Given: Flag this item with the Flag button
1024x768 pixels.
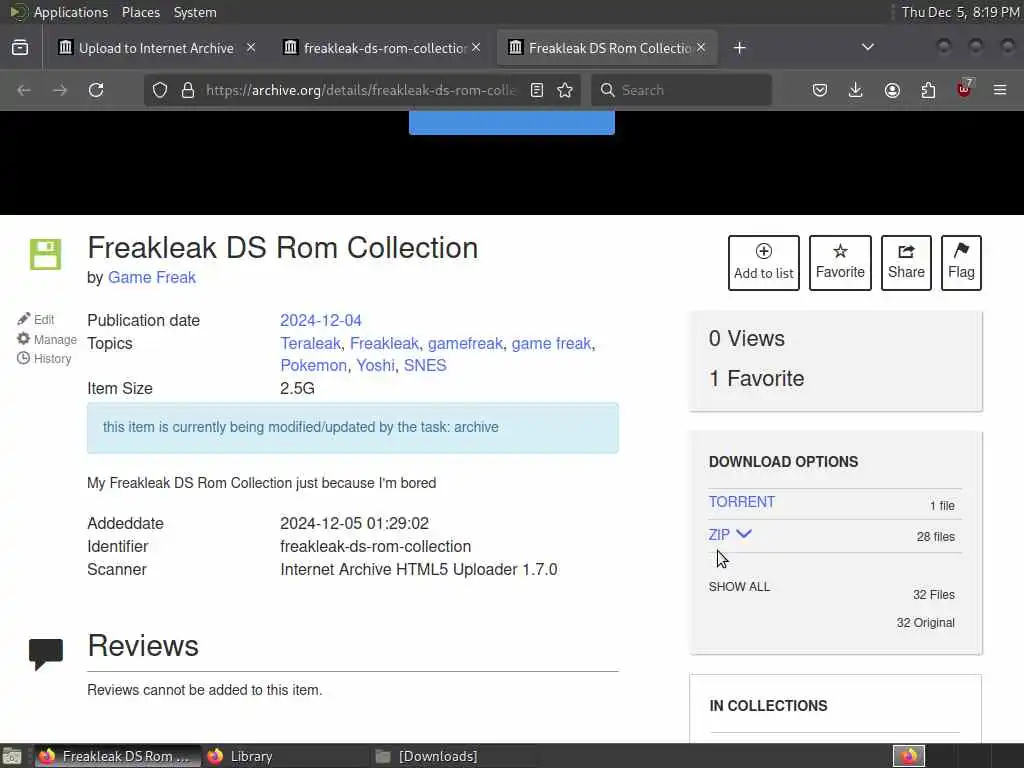Looking at the screenshot, I should (x=961, y=263).
